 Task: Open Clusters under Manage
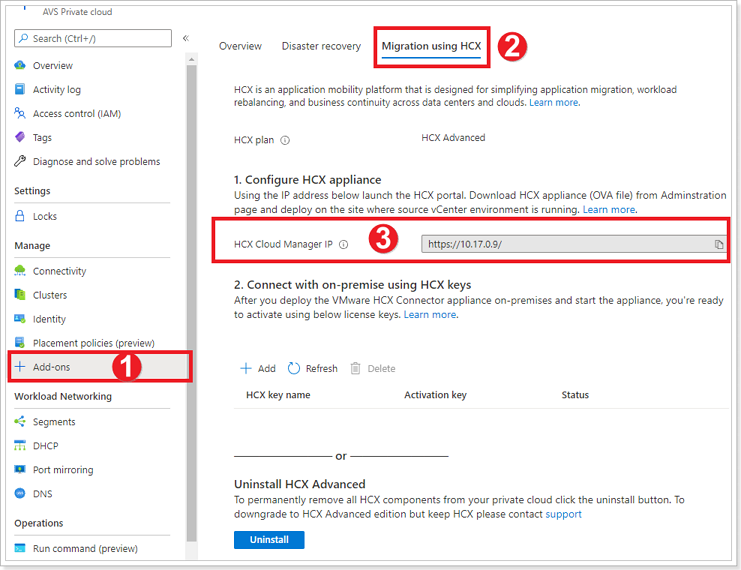(50, 295)
